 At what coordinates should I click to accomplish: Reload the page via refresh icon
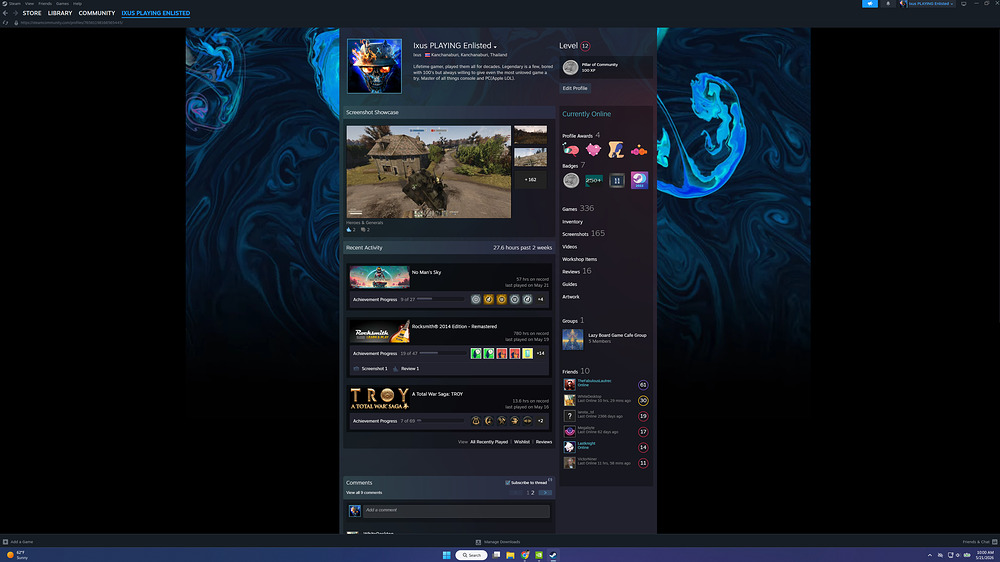click(6, 22)
